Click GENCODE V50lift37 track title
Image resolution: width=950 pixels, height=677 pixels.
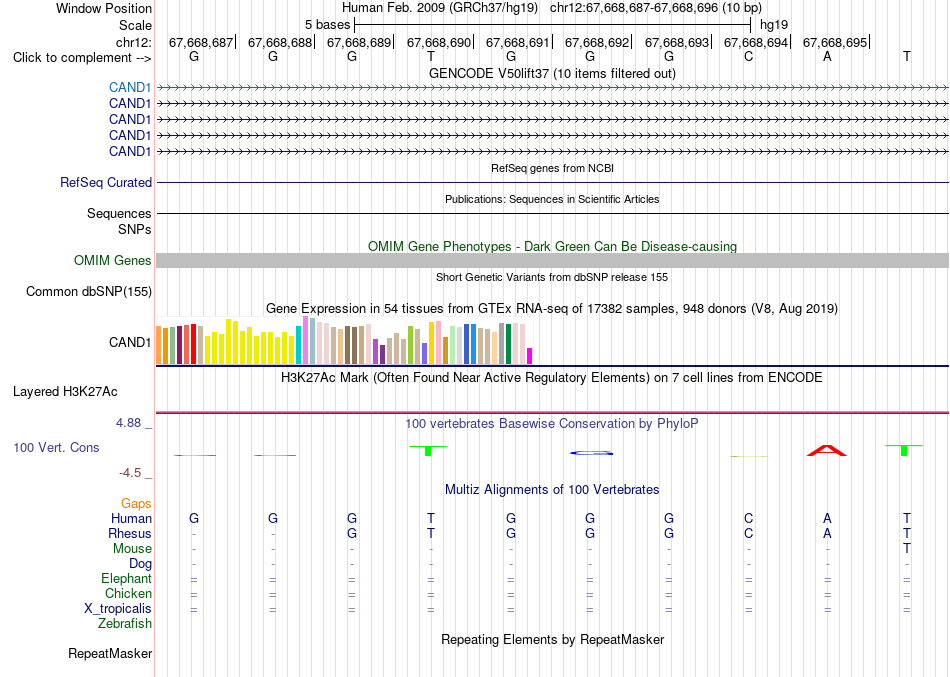552,73
